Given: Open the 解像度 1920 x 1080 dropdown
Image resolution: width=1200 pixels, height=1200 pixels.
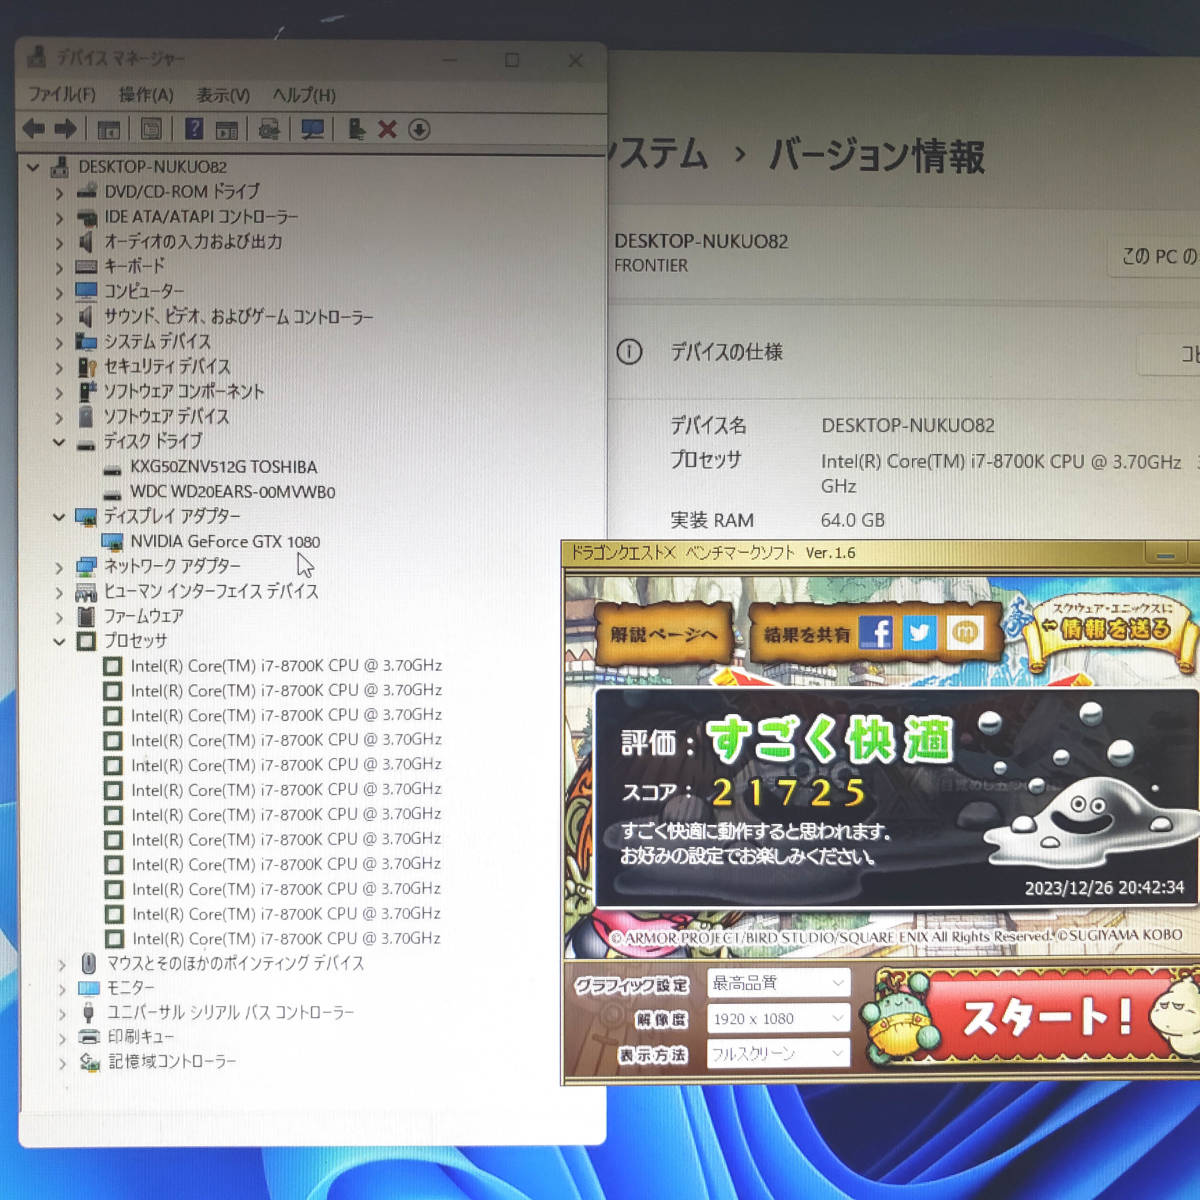Looking at the screenshot, I should click(778, 1018).
